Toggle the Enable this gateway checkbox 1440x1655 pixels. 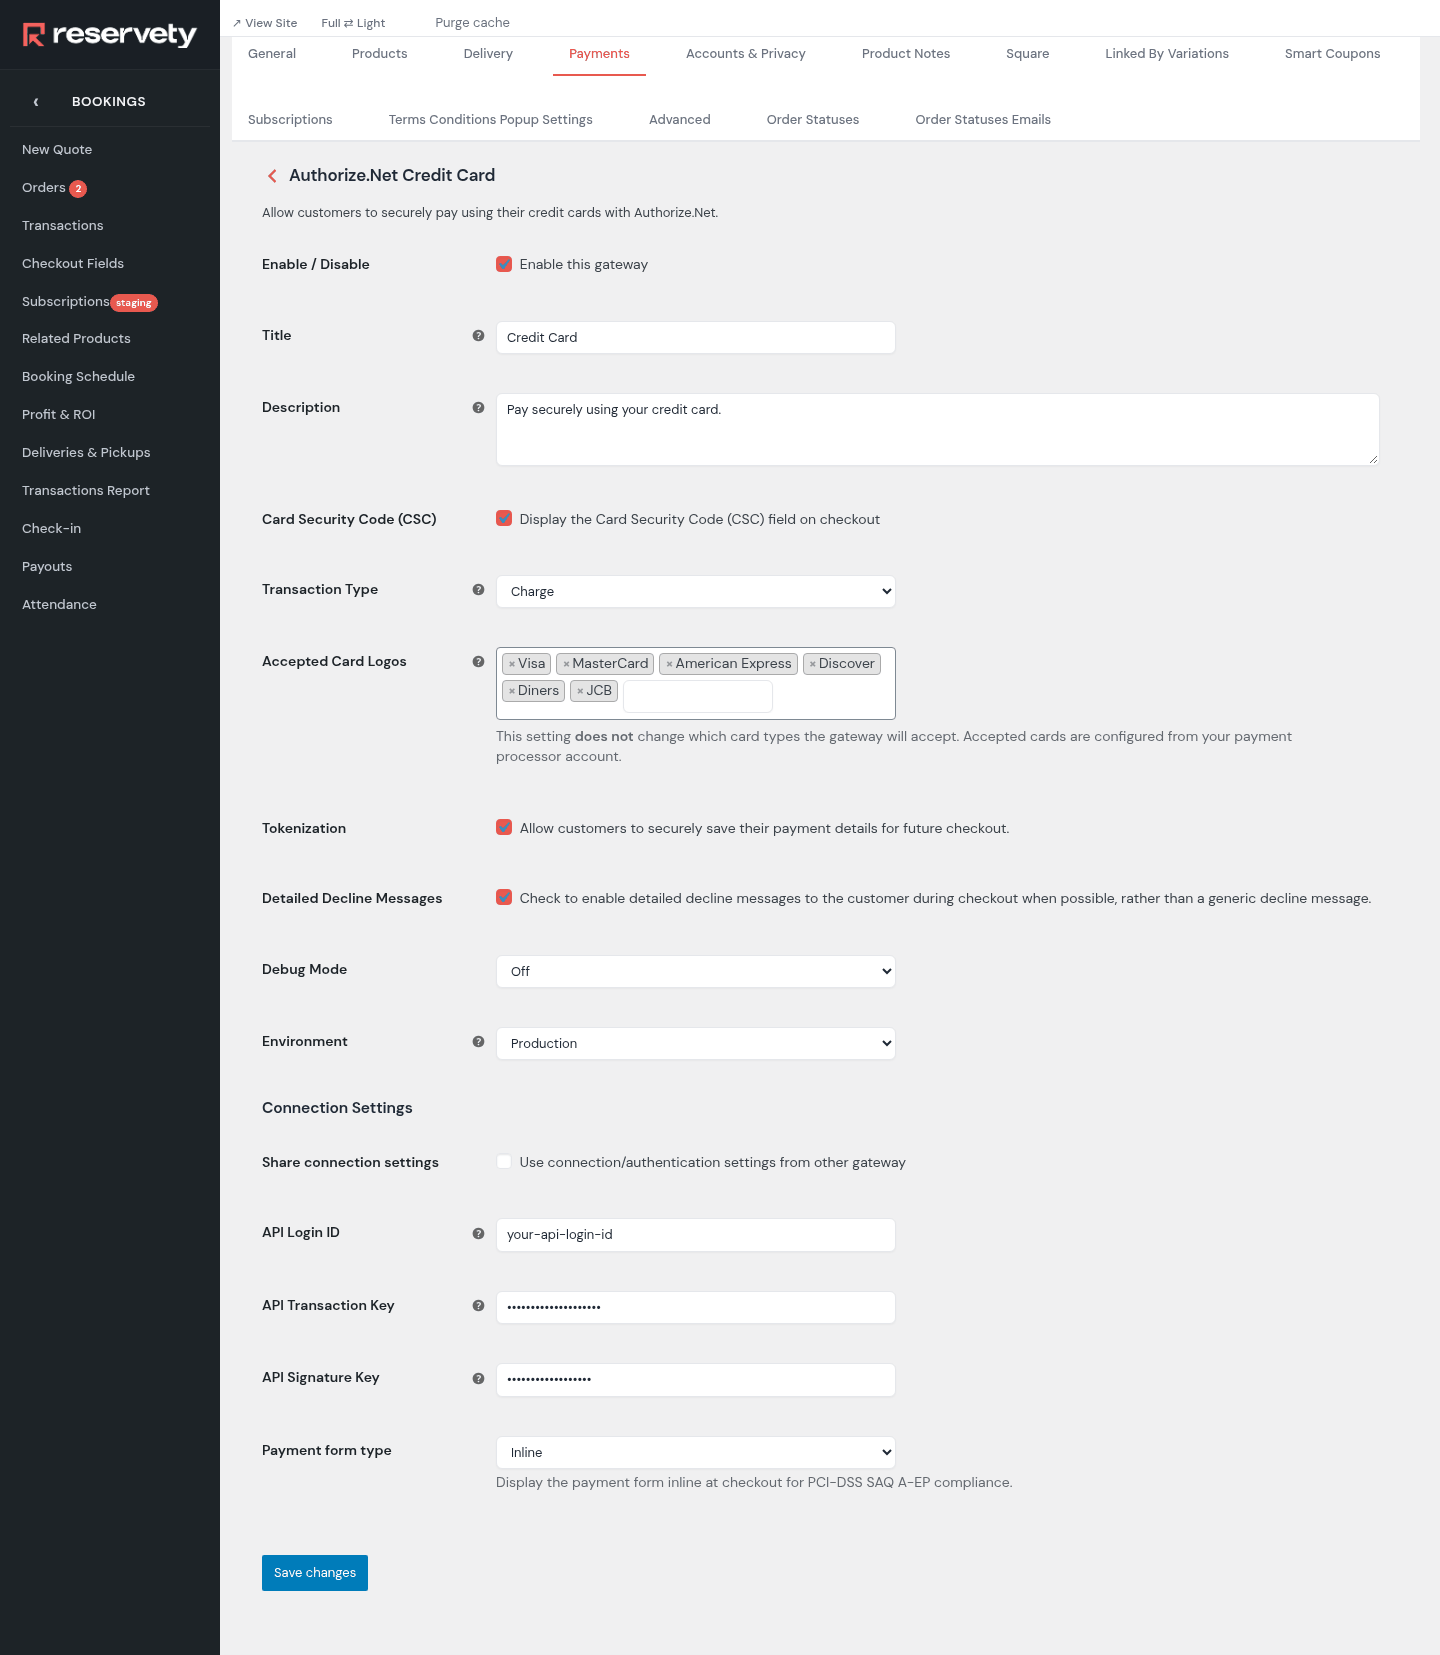pos(504,264)
